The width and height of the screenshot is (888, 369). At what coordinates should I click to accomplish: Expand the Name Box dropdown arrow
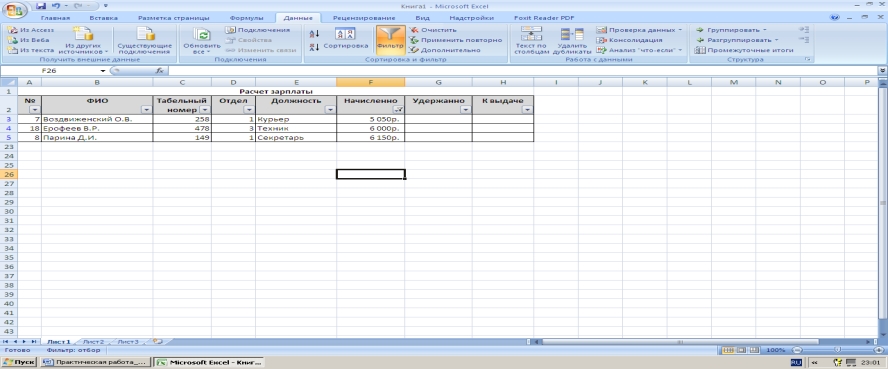[103, 71]
